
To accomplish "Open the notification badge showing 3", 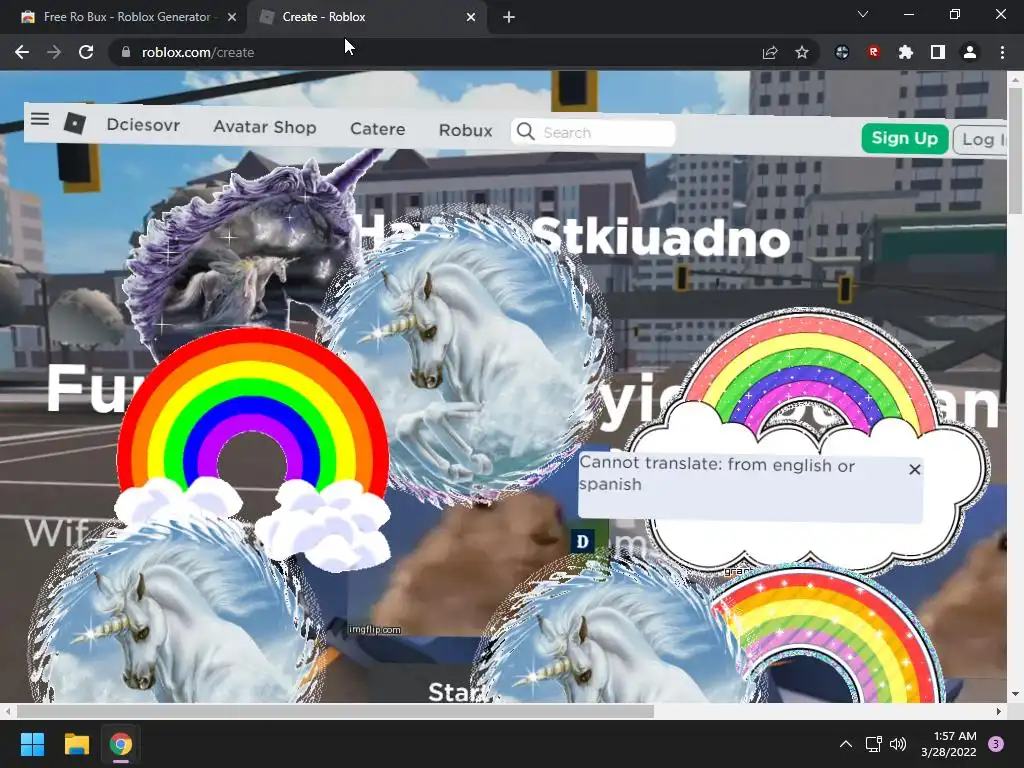I will click(x=996, y=744).
